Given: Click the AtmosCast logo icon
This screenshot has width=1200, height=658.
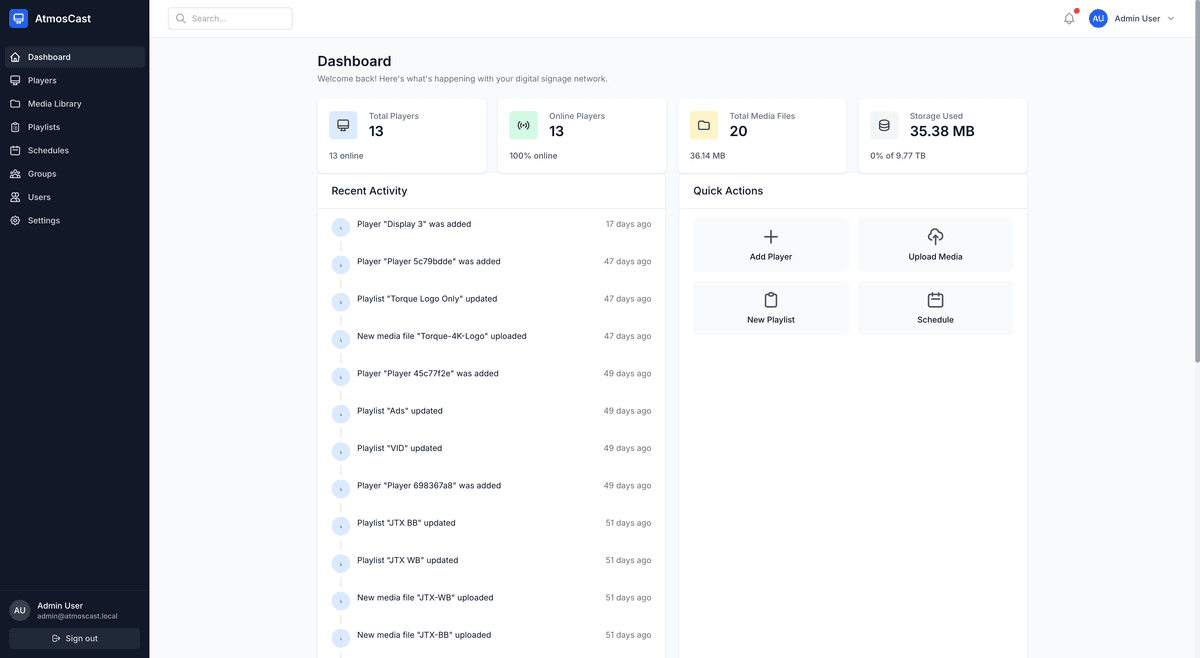Looking at the screenshot, I should 18,18.
